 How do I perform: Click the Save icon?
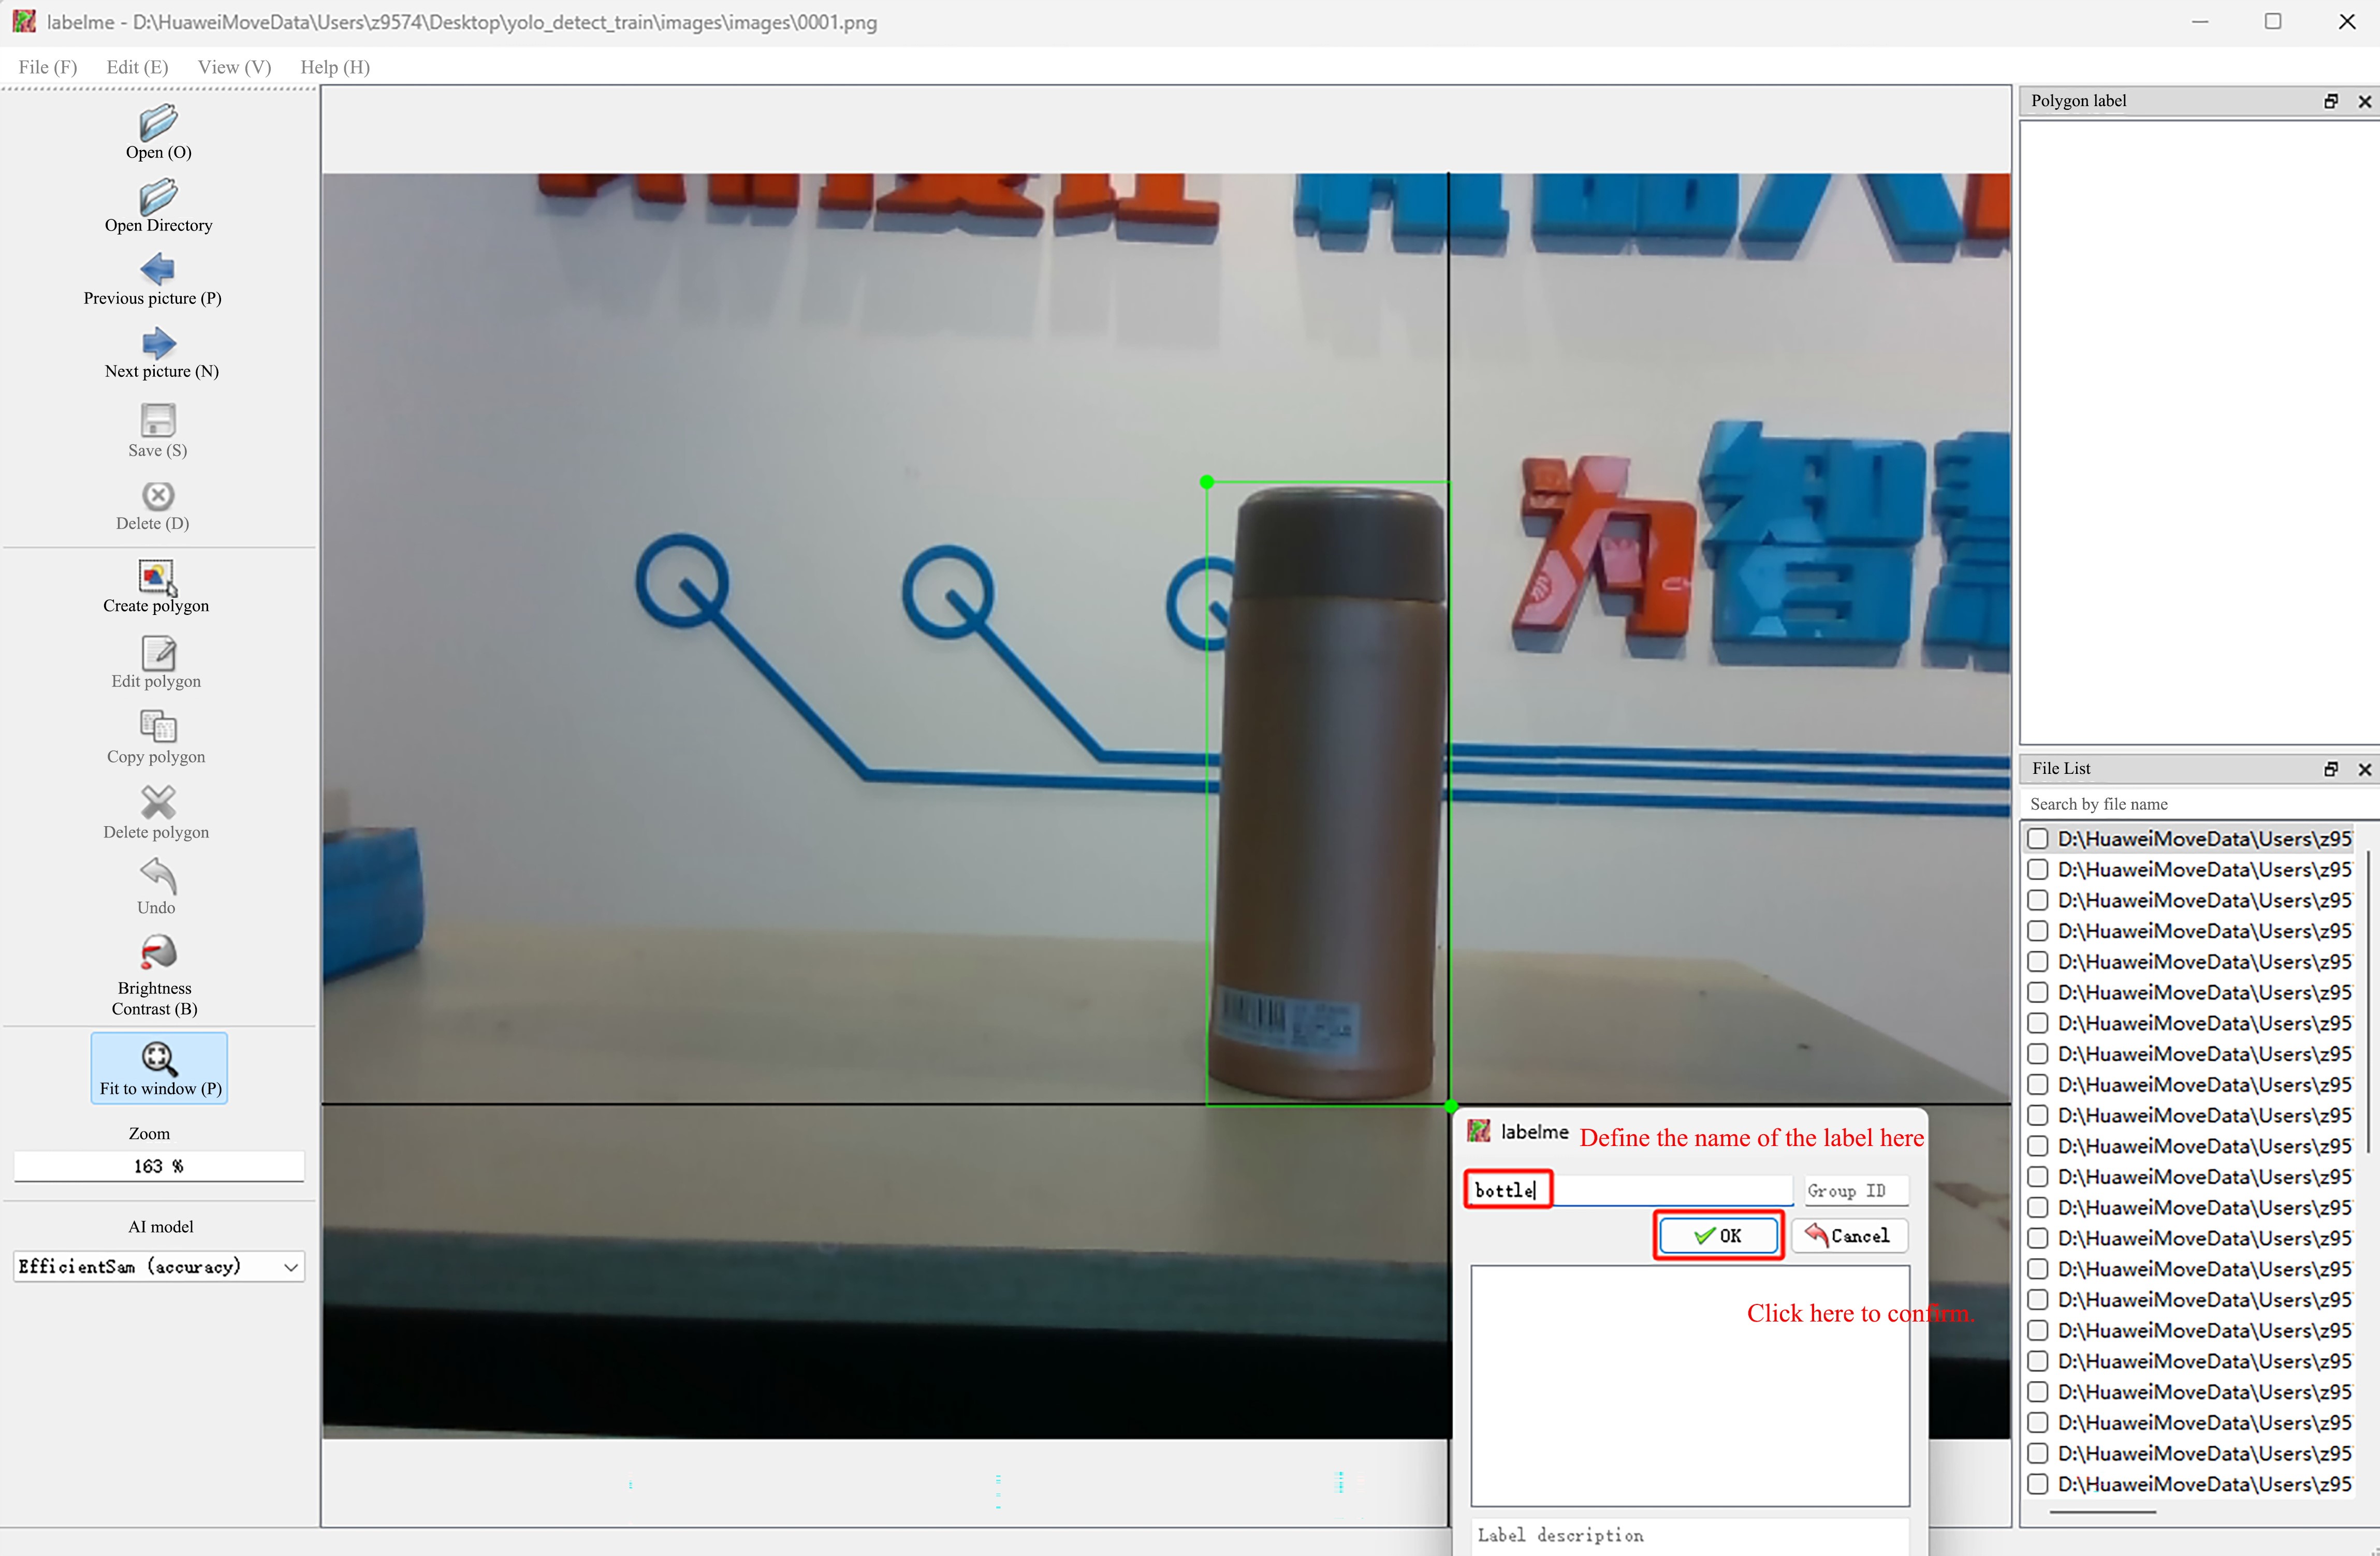[x=158, y=420]
